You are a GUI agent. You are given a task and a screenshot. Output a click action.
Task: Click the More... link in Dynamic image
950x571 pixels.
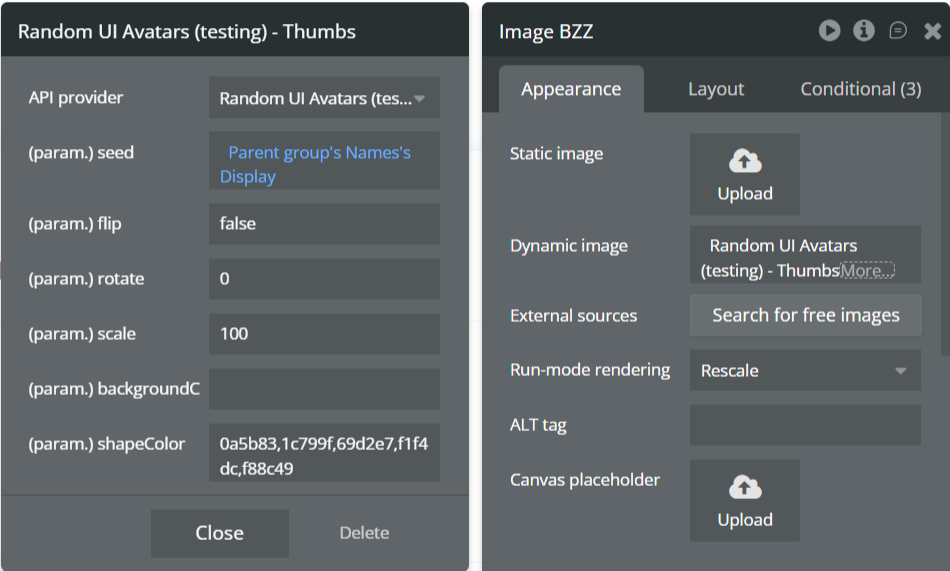[866, 270]
